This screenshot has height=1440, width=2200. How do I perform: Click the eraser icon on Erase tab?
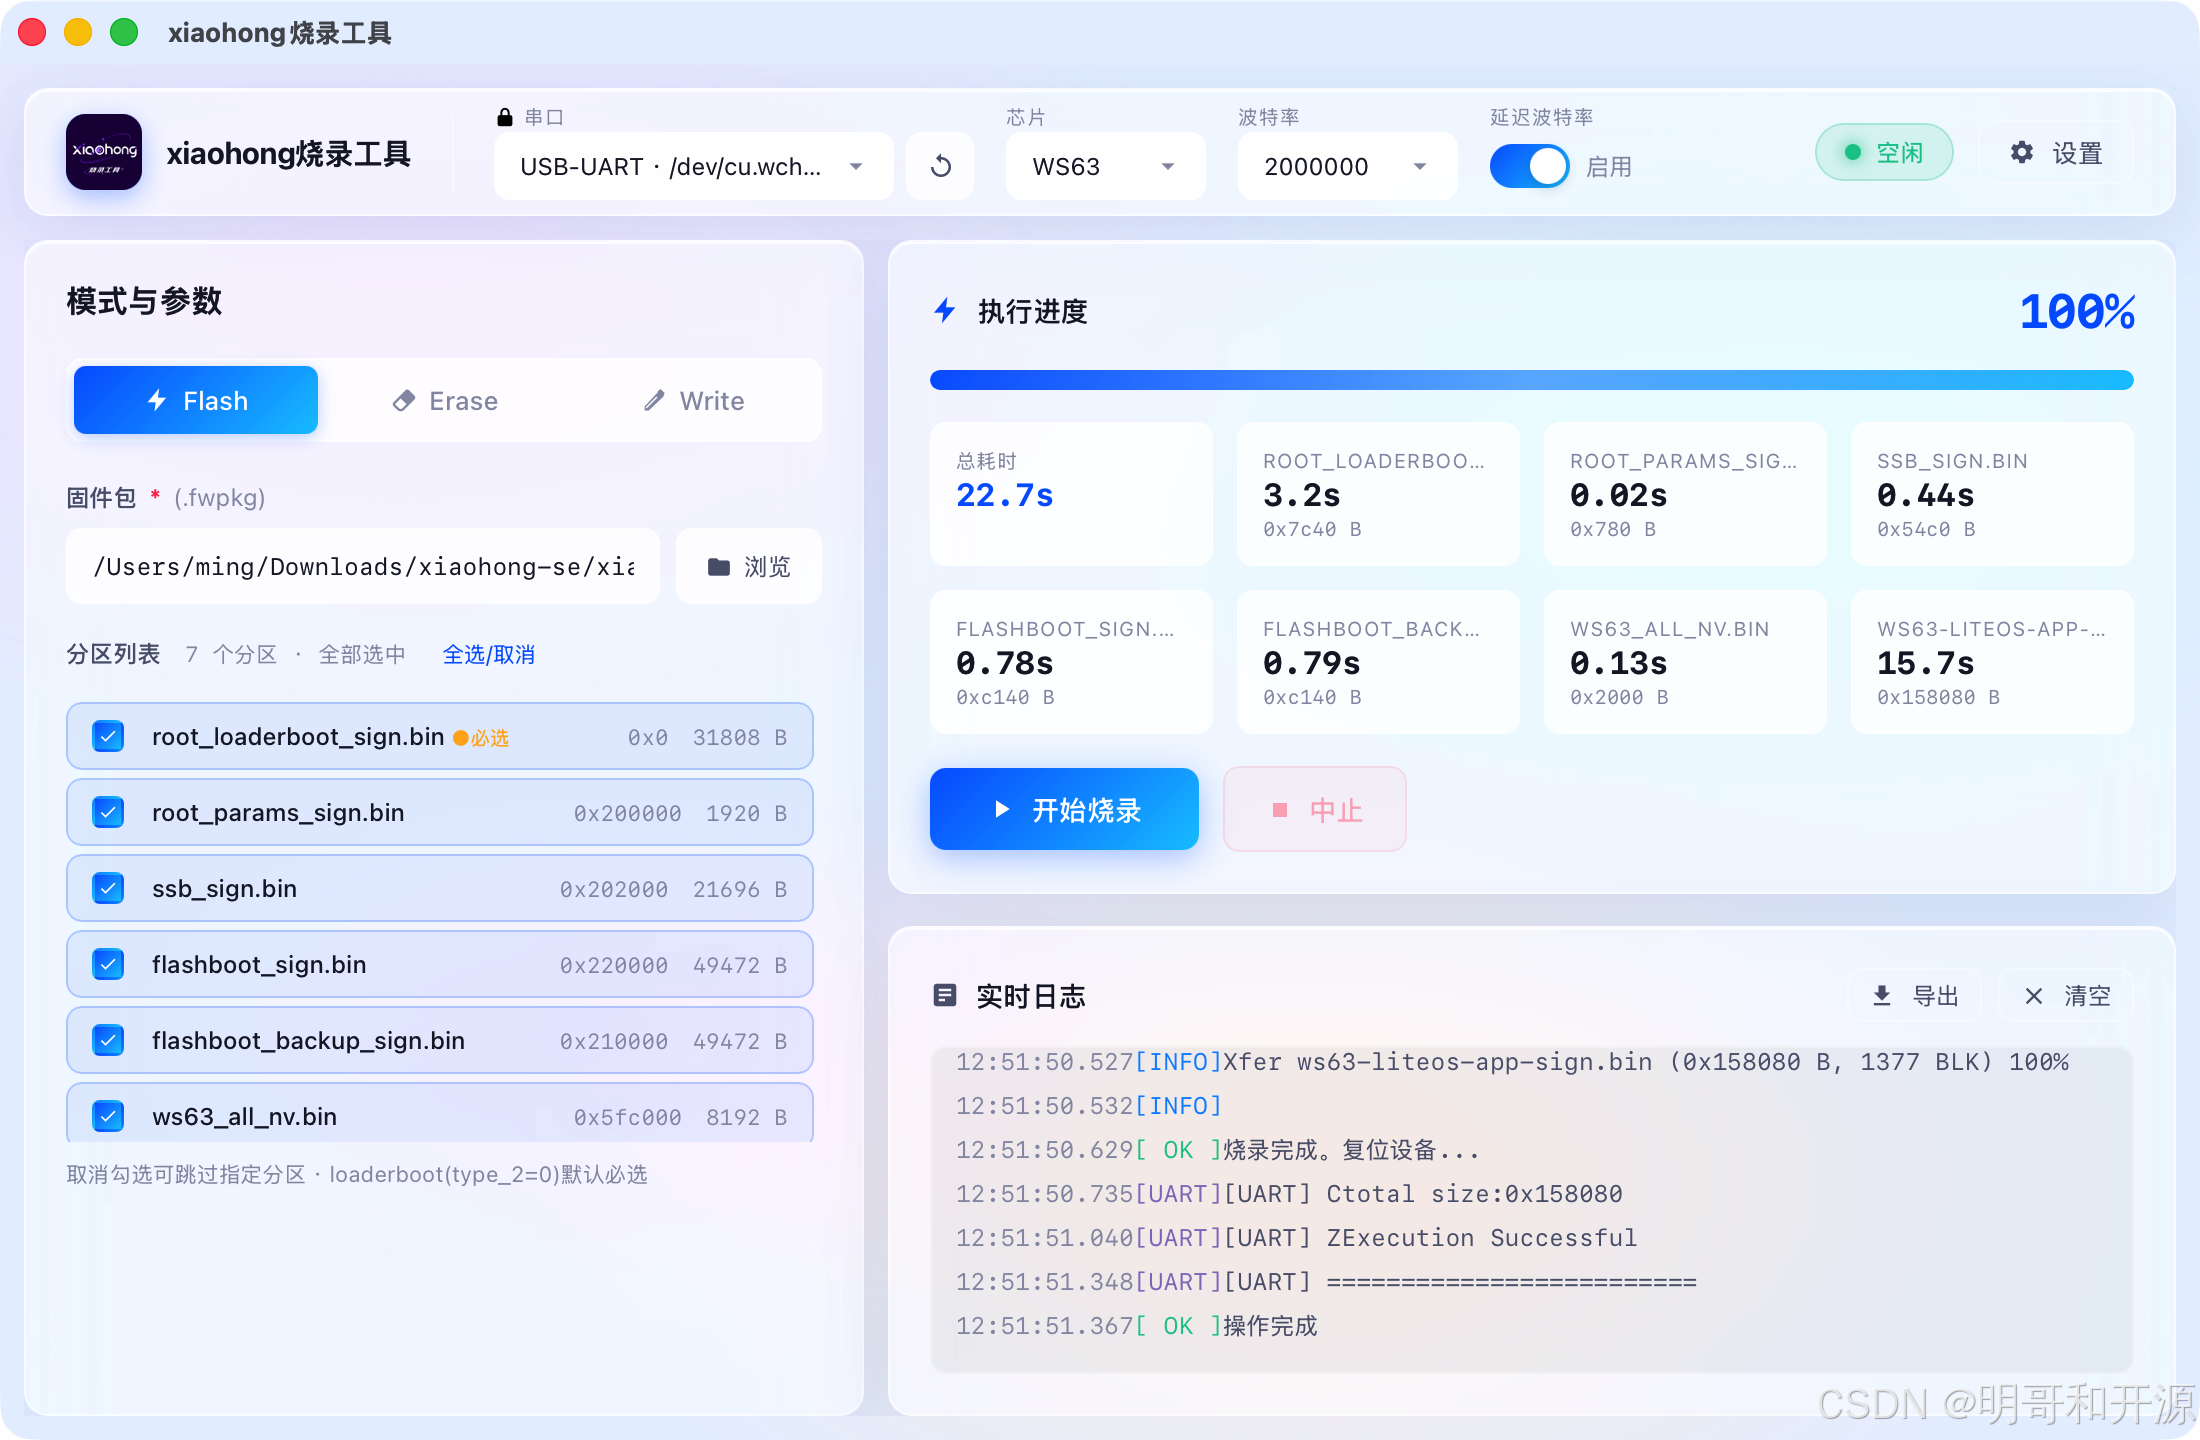coord(404,401)
